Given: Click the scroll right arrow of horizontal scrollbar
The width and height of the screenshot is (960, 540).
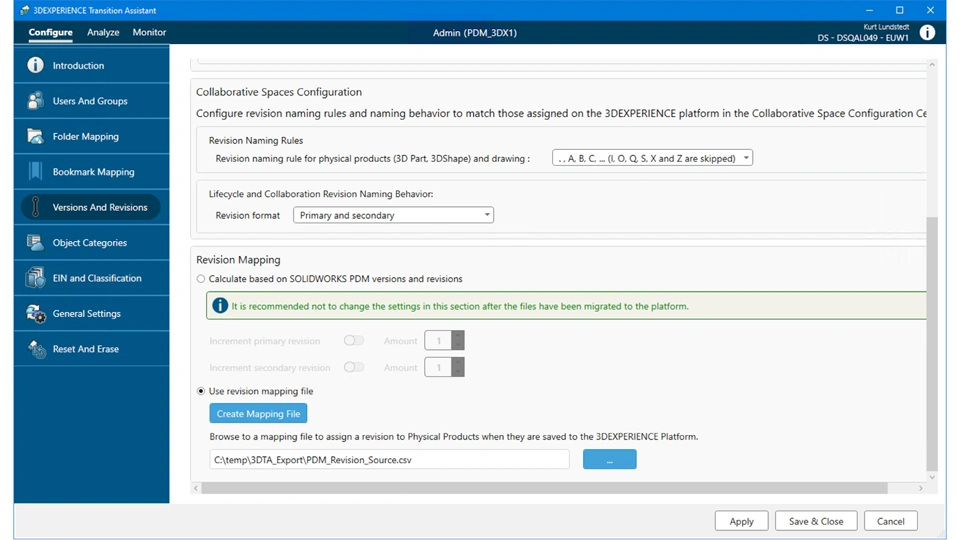Looking at the screenshot, I should (x=920, y=488).
